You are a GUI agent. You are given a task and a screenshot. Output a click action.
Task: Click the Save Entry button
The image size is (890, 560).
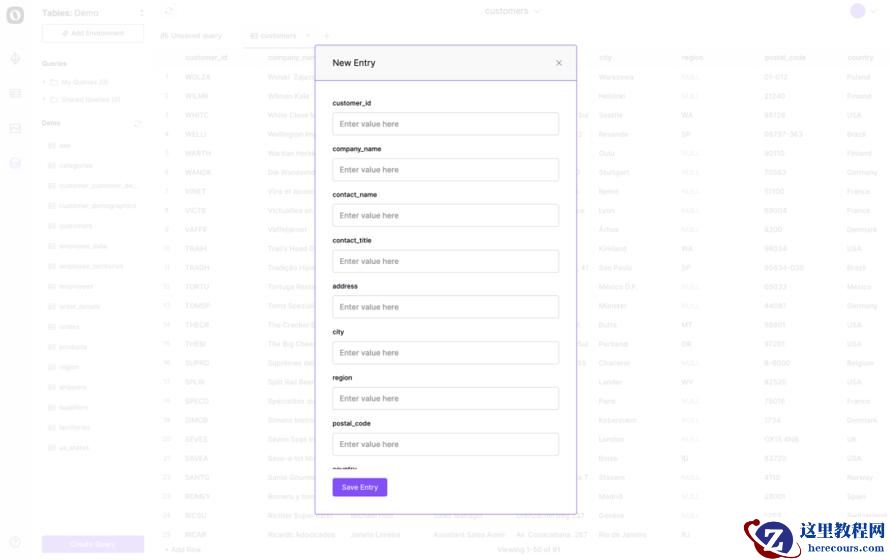pos(360,487)
